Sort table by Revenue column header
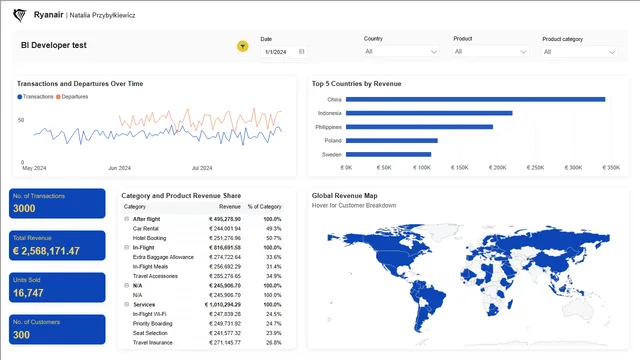Viewport: 640px width, 360px height. point(229,207)
